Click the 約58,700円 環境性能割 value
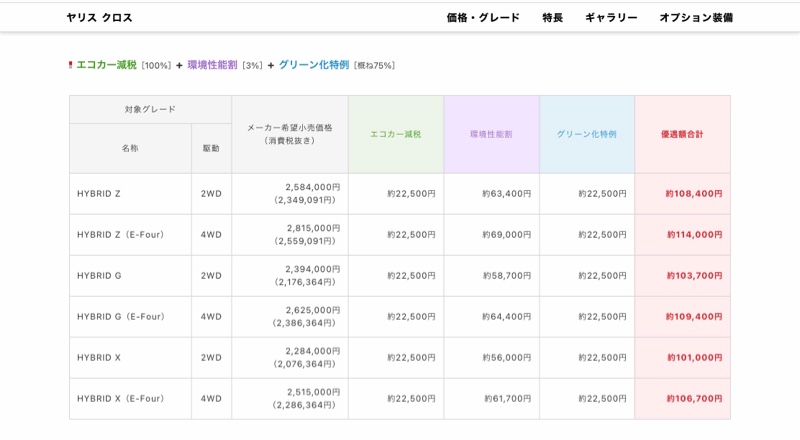Image resolution: width=800 pixels, height=440 pixels. coord(507,276)
